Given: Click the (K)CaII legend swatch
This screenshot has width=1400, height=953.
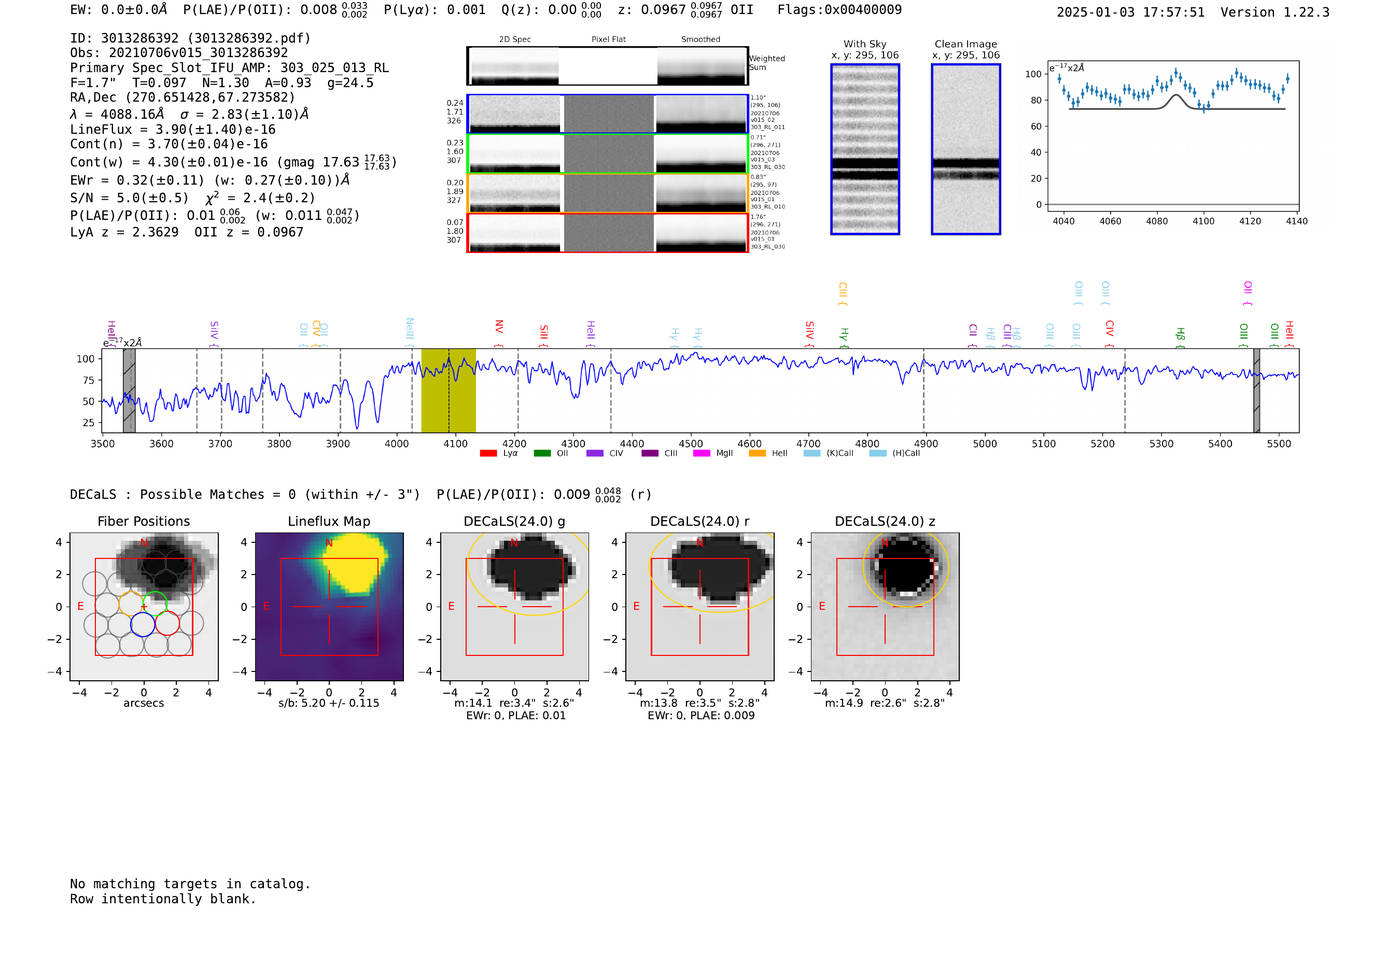Looking at the screenshot, I should (x=811, y=454).
